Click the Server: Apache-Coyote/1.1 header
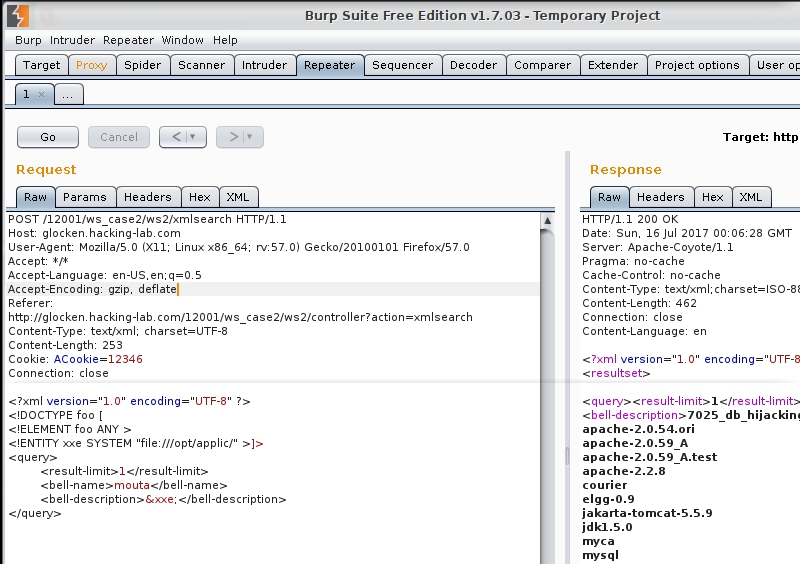 tap(658, 248)
